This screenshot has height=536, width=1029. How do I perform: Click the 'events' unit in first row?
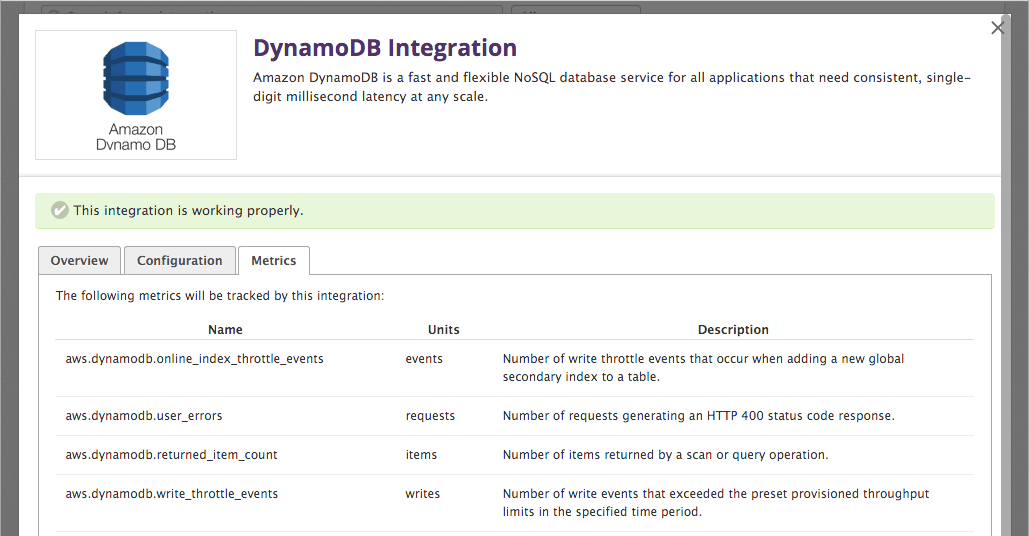pyautogui.click(x=424, y=358)
